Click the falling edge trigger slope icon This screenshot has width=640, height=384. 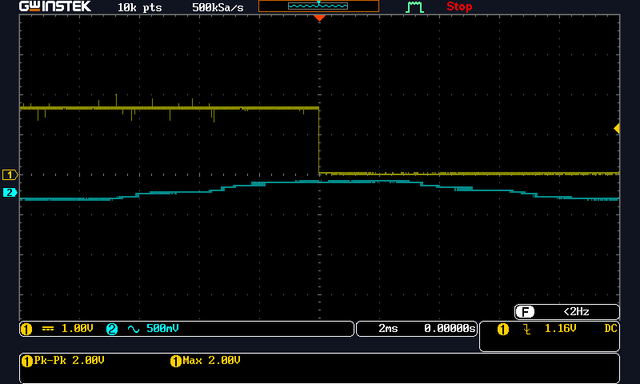tap(527, 329)
